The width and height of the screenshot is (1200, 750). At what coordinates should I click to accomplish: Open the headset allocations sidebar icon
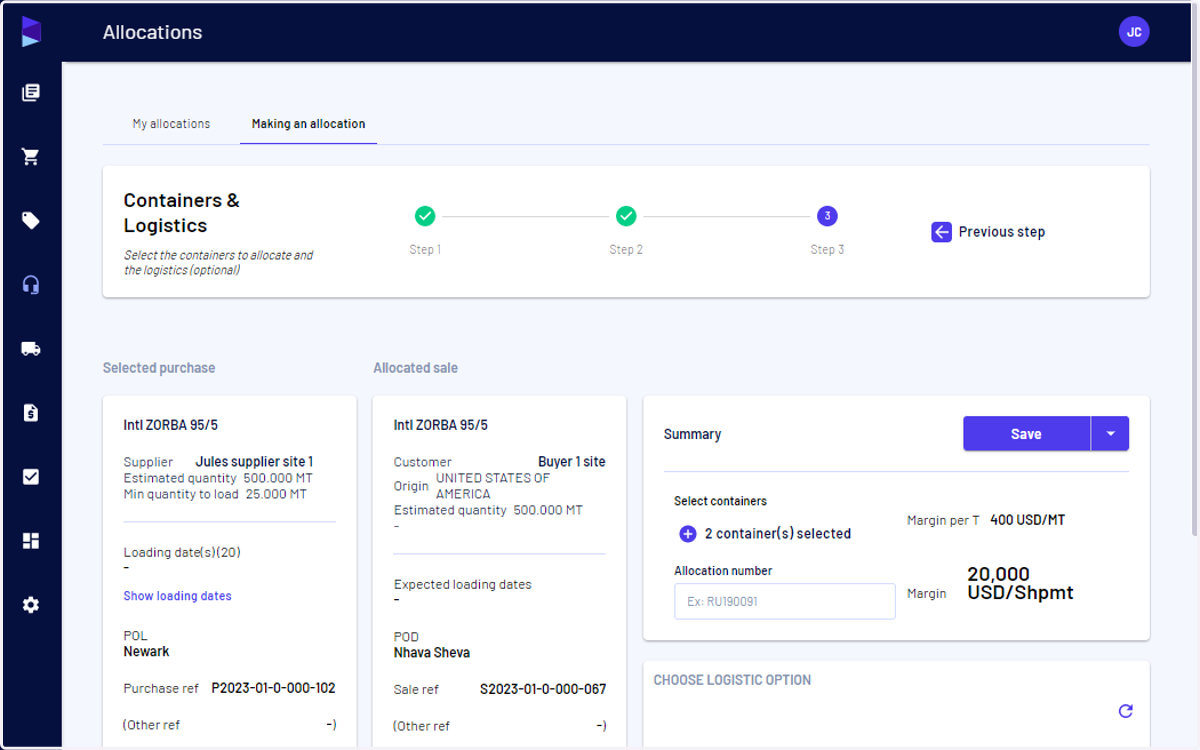[31, 285]
